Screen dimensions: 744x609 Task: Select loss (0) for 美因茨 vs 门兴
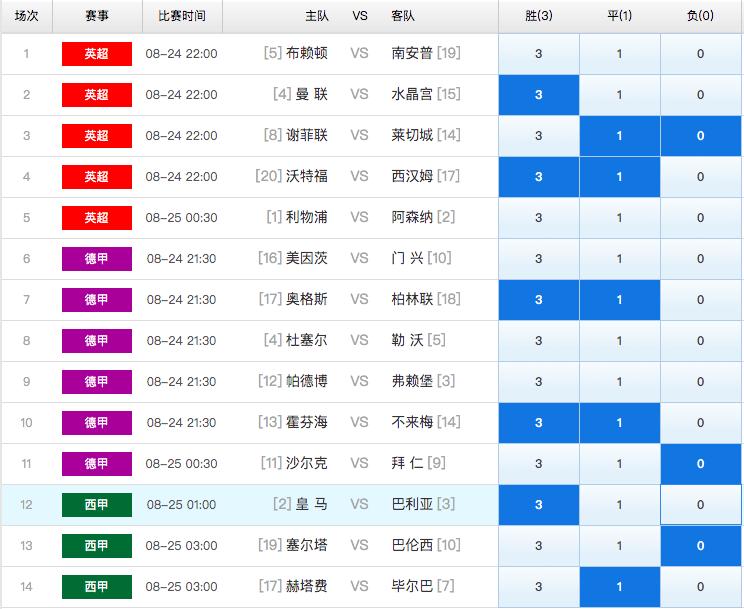(x=701, y=259)
